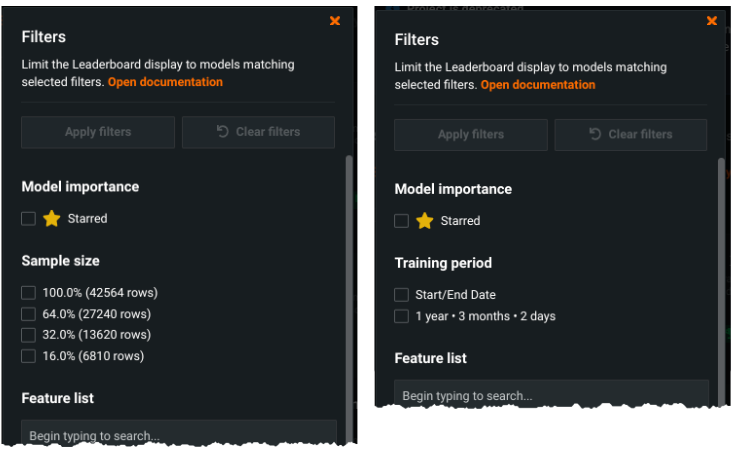This screenshot has width=732, height=465.
Task: Click the star icon in left panel
Action: [x=52, y=218]
